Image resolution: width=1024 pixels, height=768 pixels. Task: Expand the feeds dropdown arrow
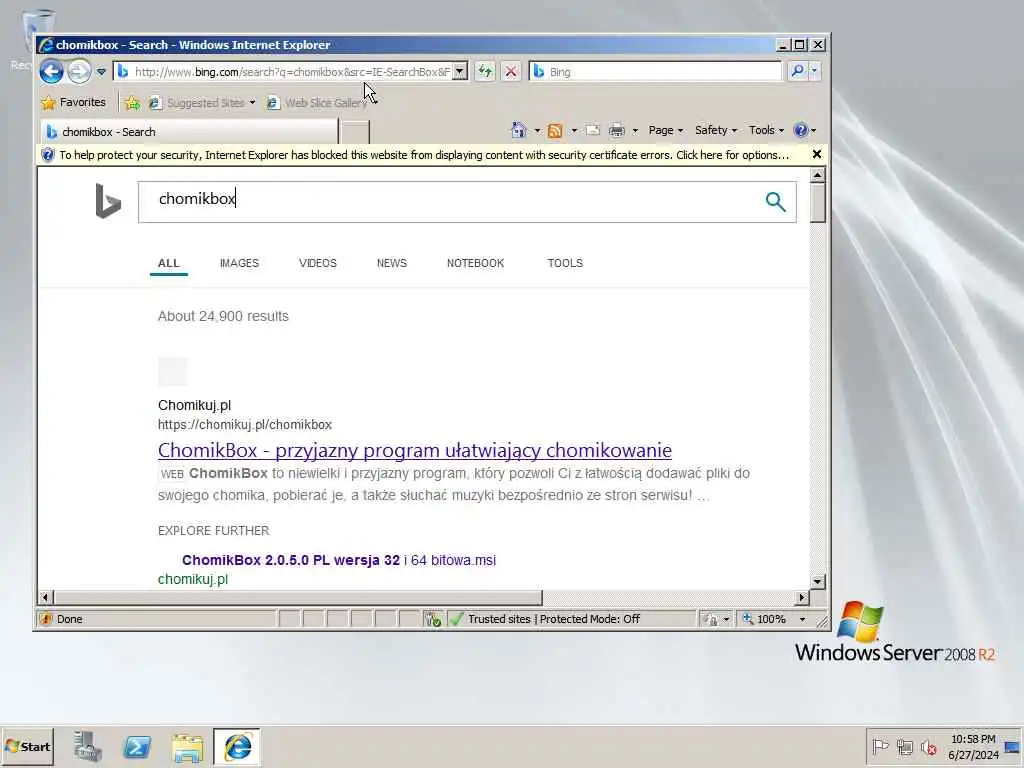coord(574,131)
